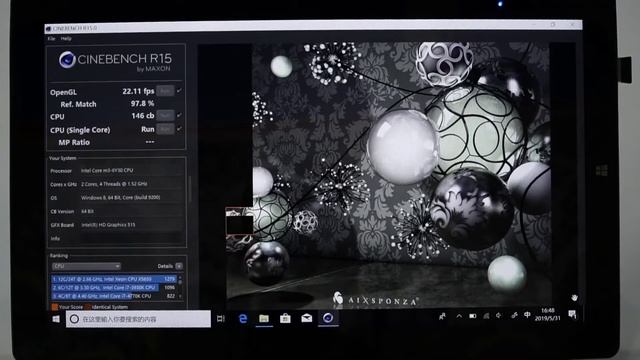640x360 pixels.
Task: Open the Help menu
Action: (x=66, y=39)
